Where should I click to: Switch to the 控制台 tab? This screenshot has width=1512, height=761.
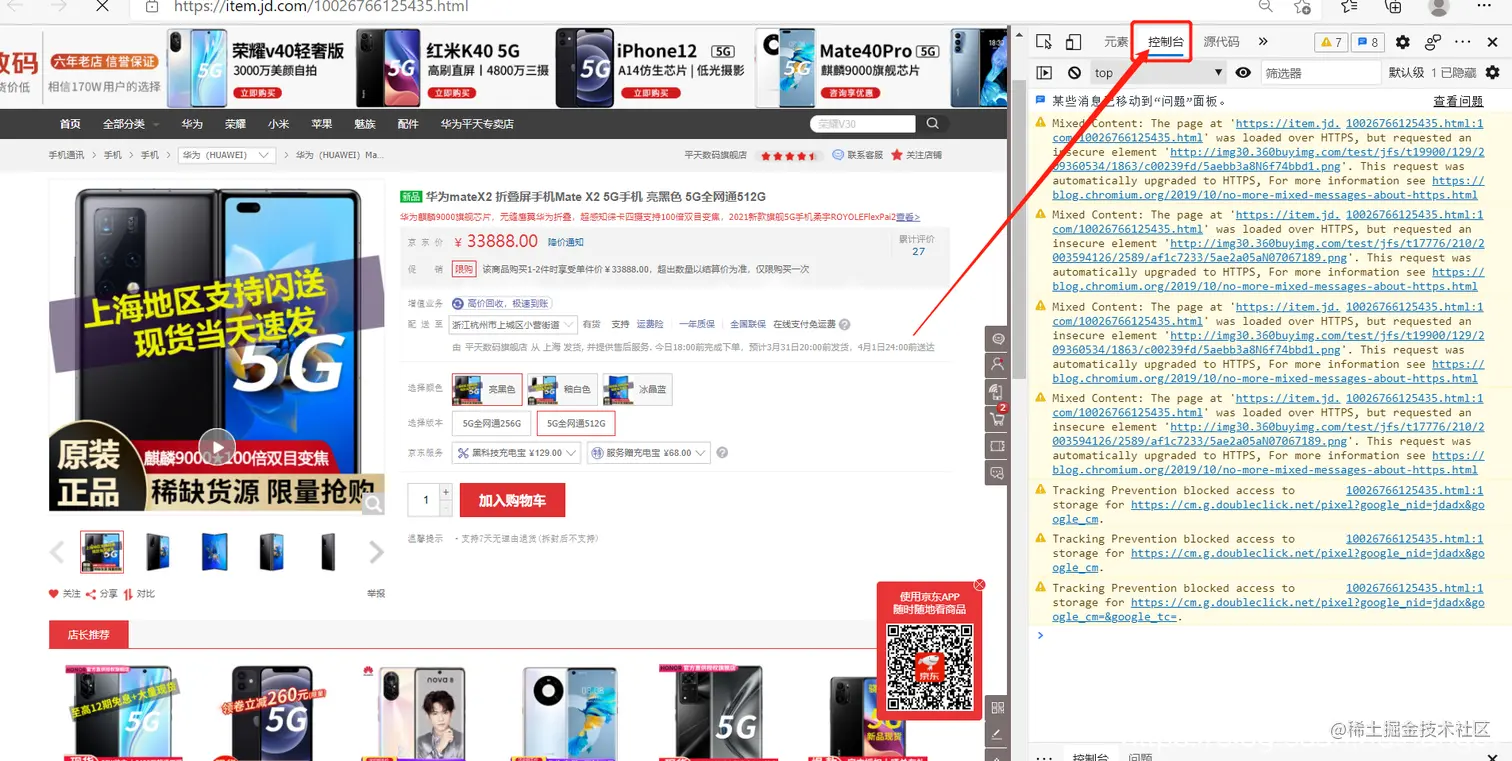(1166, 42)
